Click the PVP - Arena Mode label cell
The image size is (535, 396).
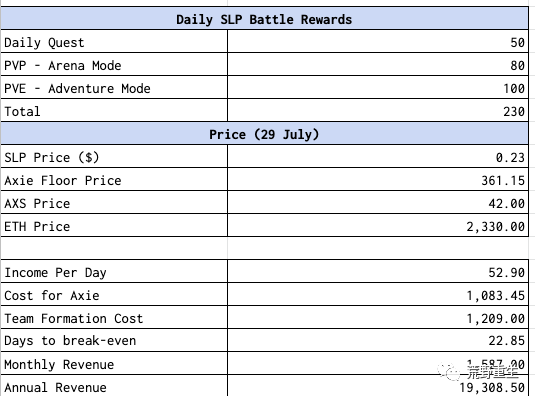pyautogui.click(x=114, y=64)
